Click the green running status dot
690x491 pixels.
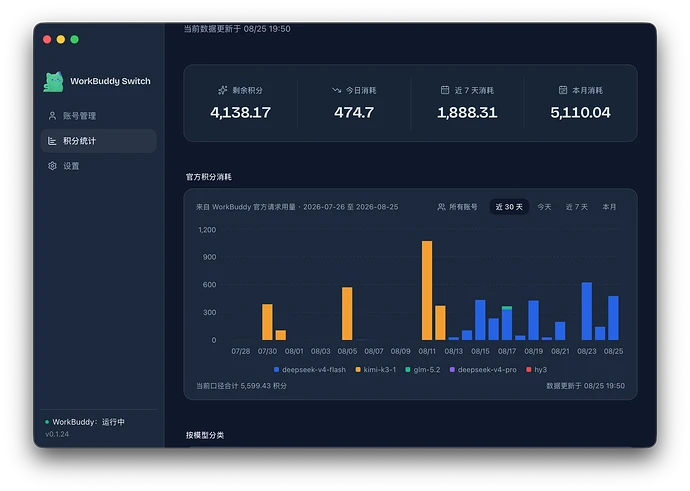pyautogui.click(x=47, y=422)
